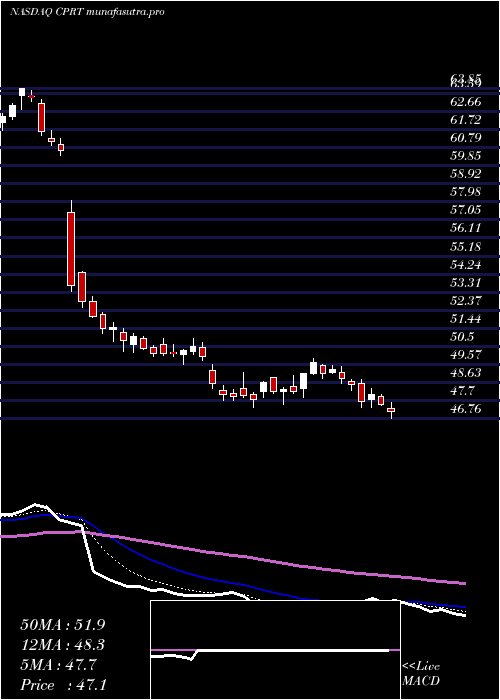Click the 5MA : 47.7 readout
The height and width of the screenshot is (700, 500).
pos(58,665)
